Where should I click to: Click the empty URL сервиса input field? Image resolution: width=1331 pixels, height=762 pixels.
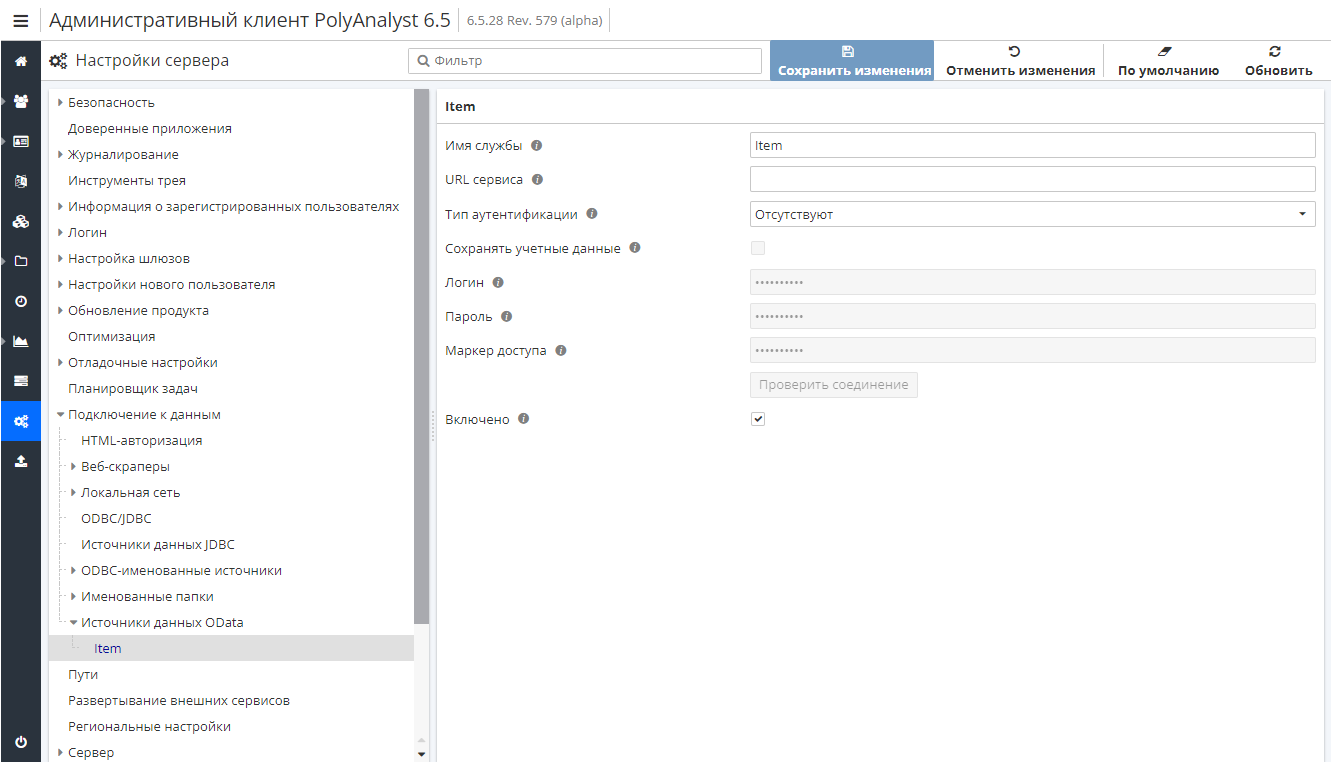click(1033, 179)
